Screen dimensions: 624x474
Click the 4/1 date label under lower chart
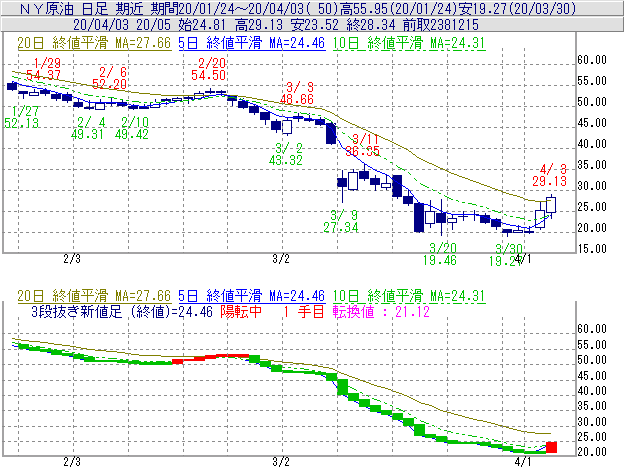click(523, 462)
